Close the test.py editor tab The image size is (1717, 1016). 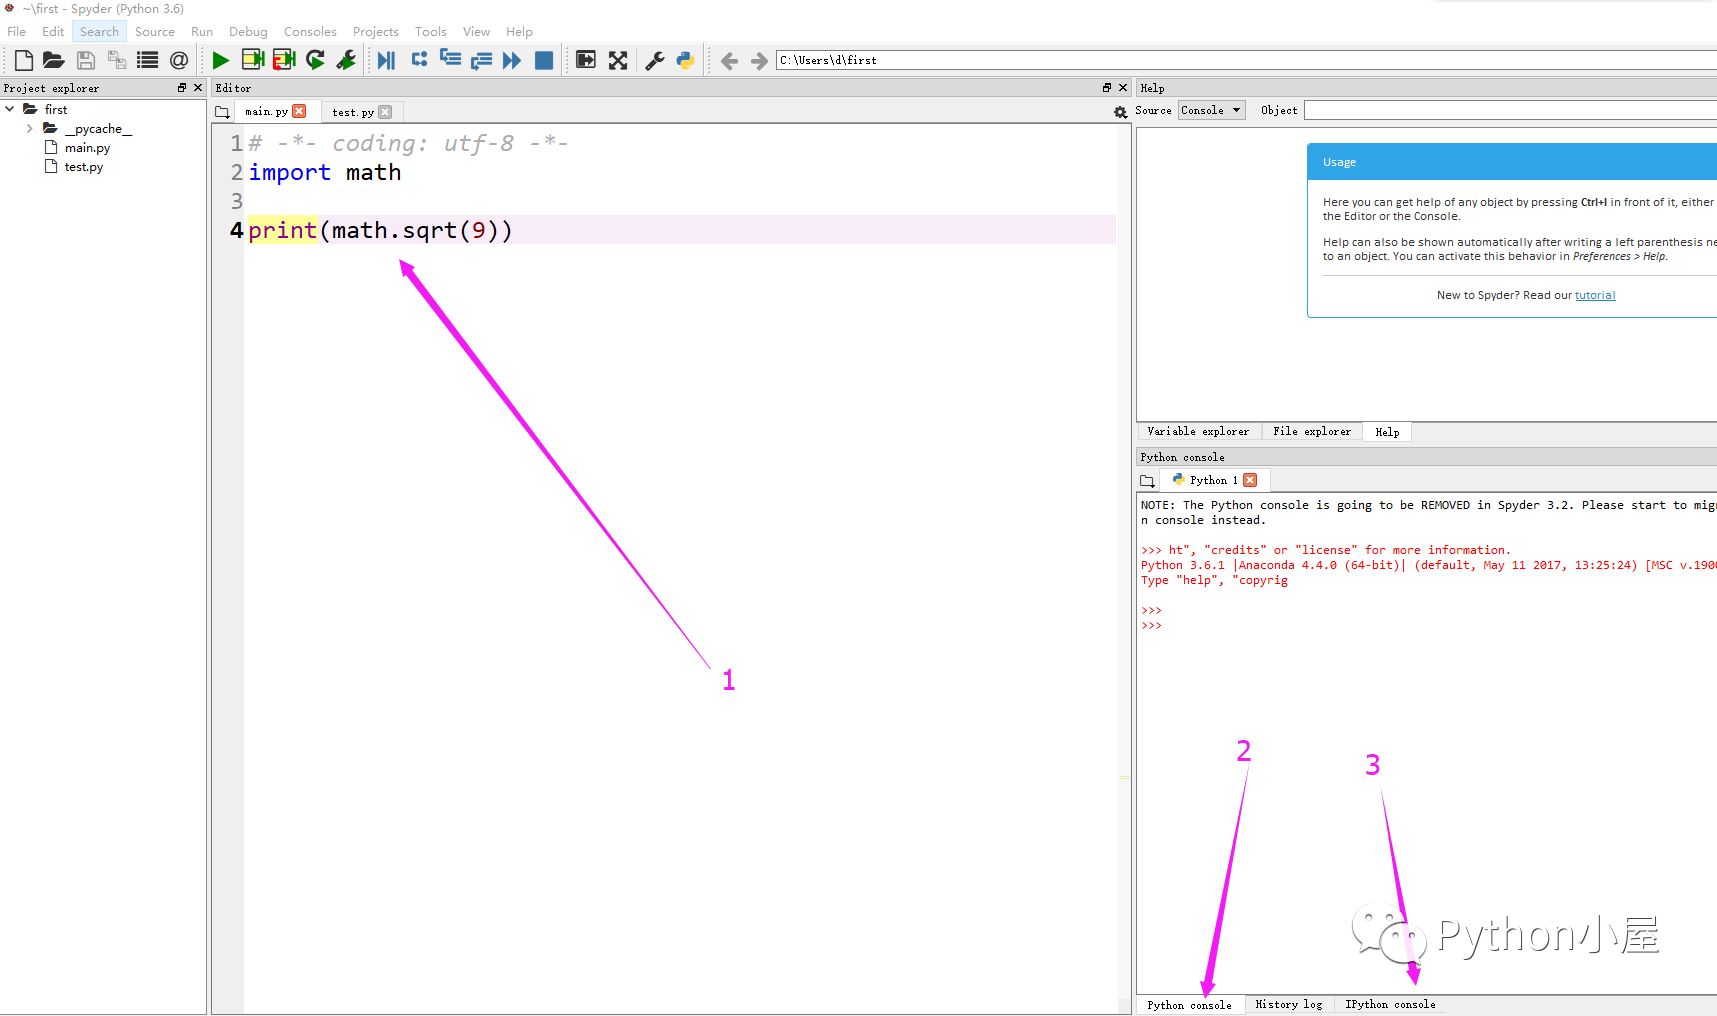[385, 112]
